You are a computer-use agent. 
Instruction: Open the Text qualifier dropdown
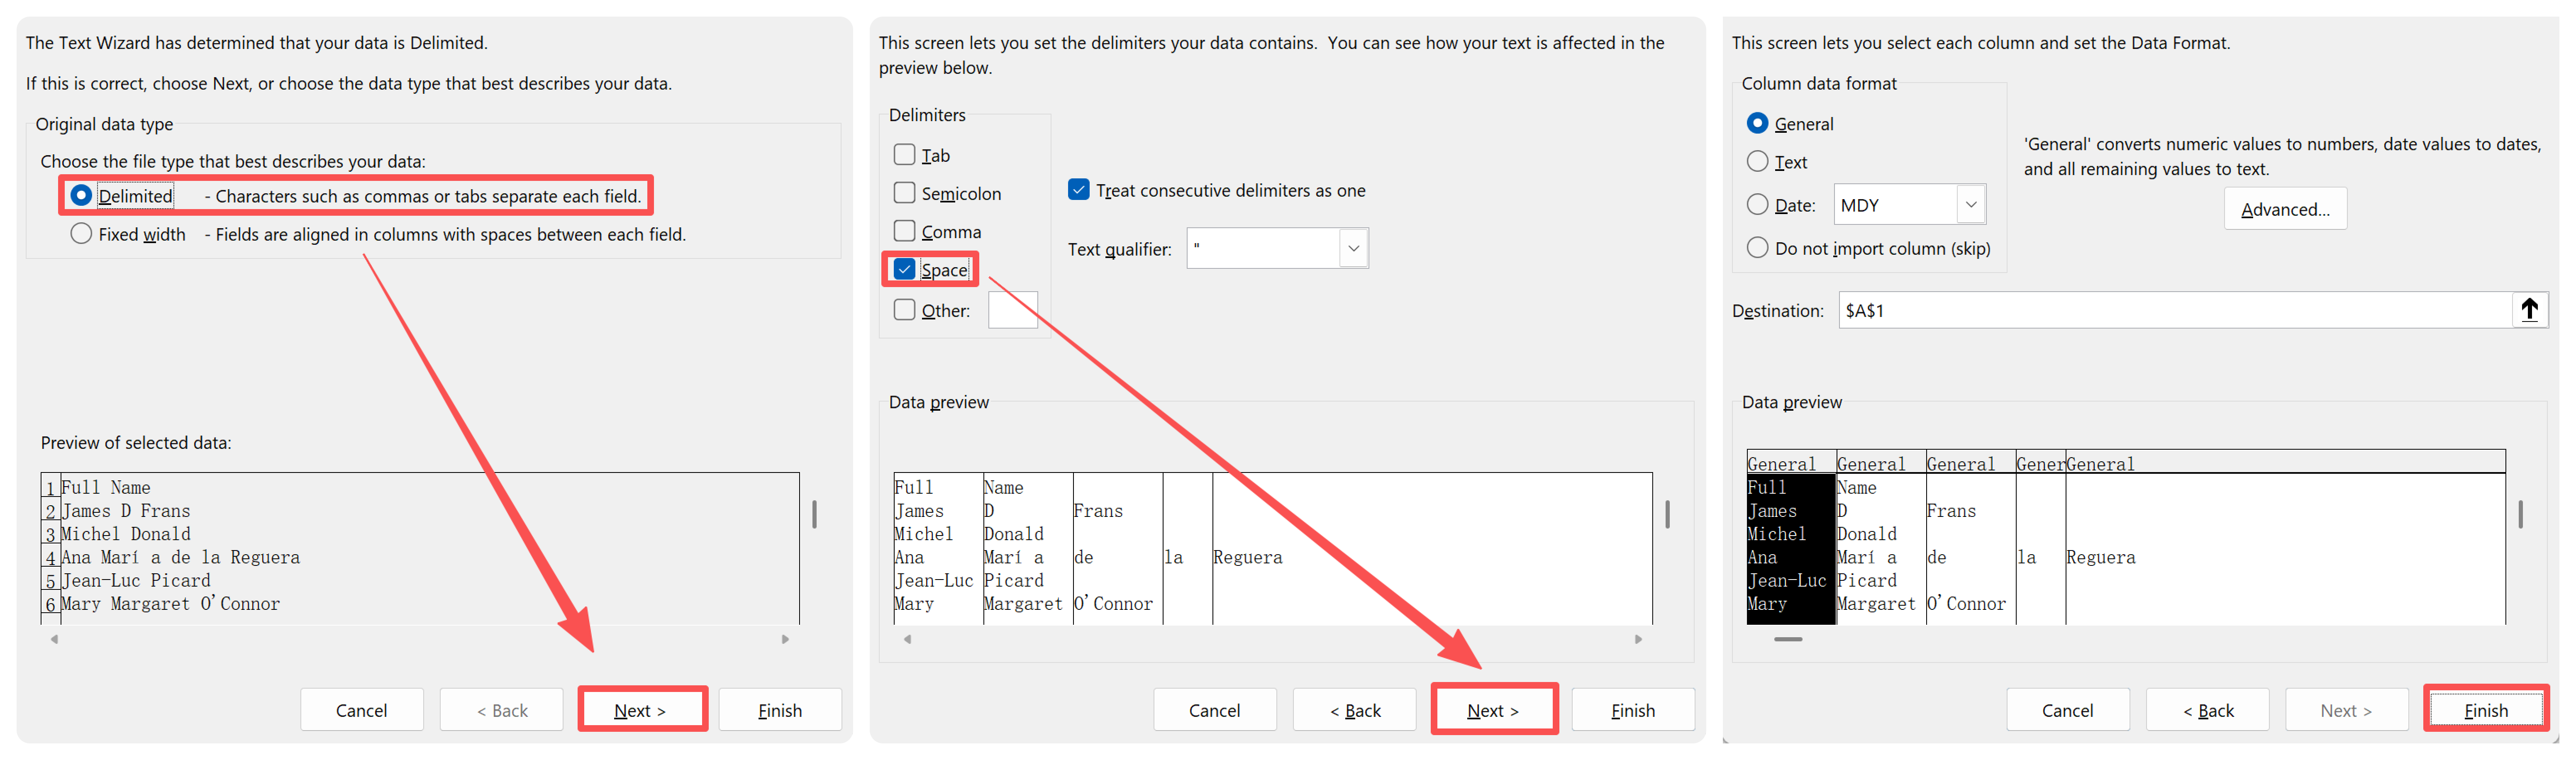pos(1353,249)
